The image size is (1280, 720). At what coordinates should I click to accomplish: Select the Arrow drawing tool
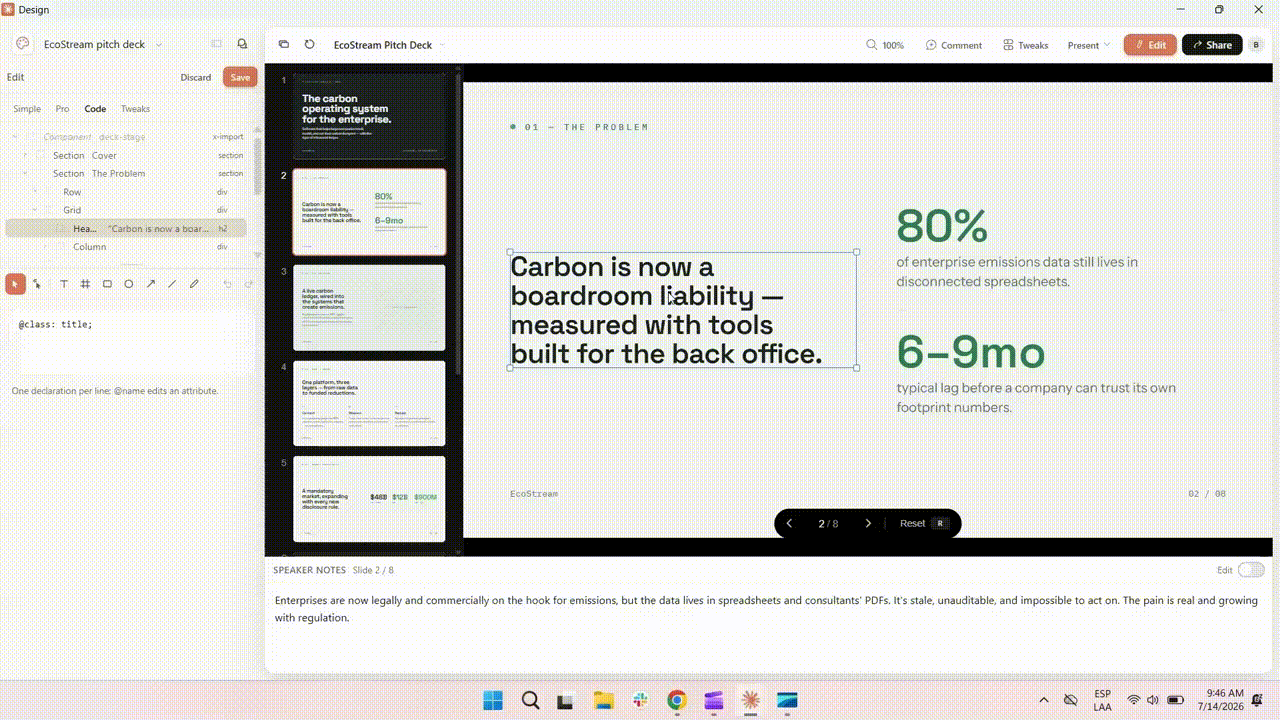point(151,284)
